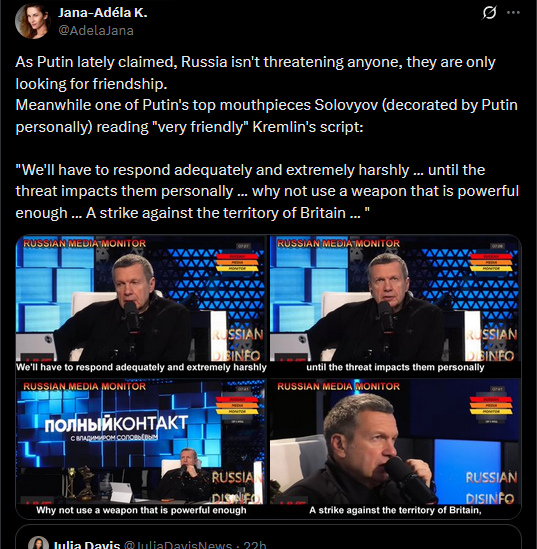Open the 'respond adequately and extremely harshly' image
This screenshot has height=549, width=537.
tap(141, 305)
